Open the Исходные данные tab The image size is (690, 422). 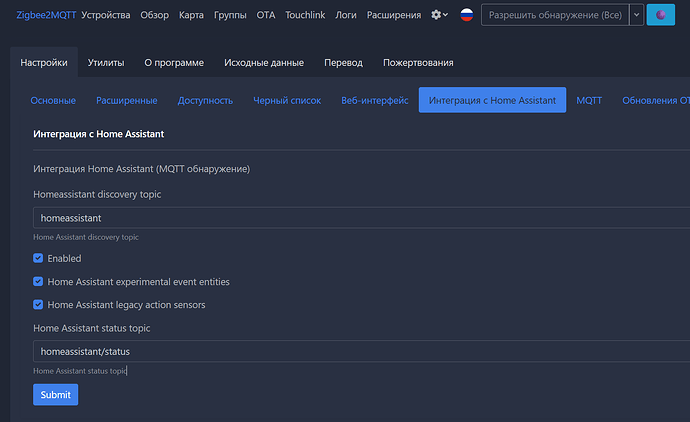(x=264, y=62)
